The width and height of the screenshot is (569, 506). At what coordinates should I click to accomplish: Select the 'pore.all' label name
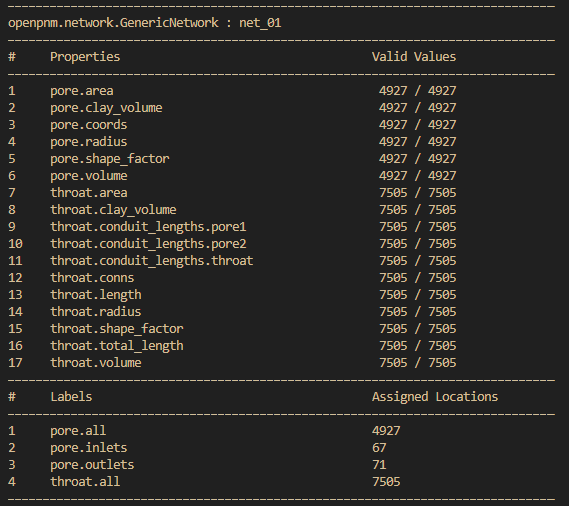pos(78,431)
